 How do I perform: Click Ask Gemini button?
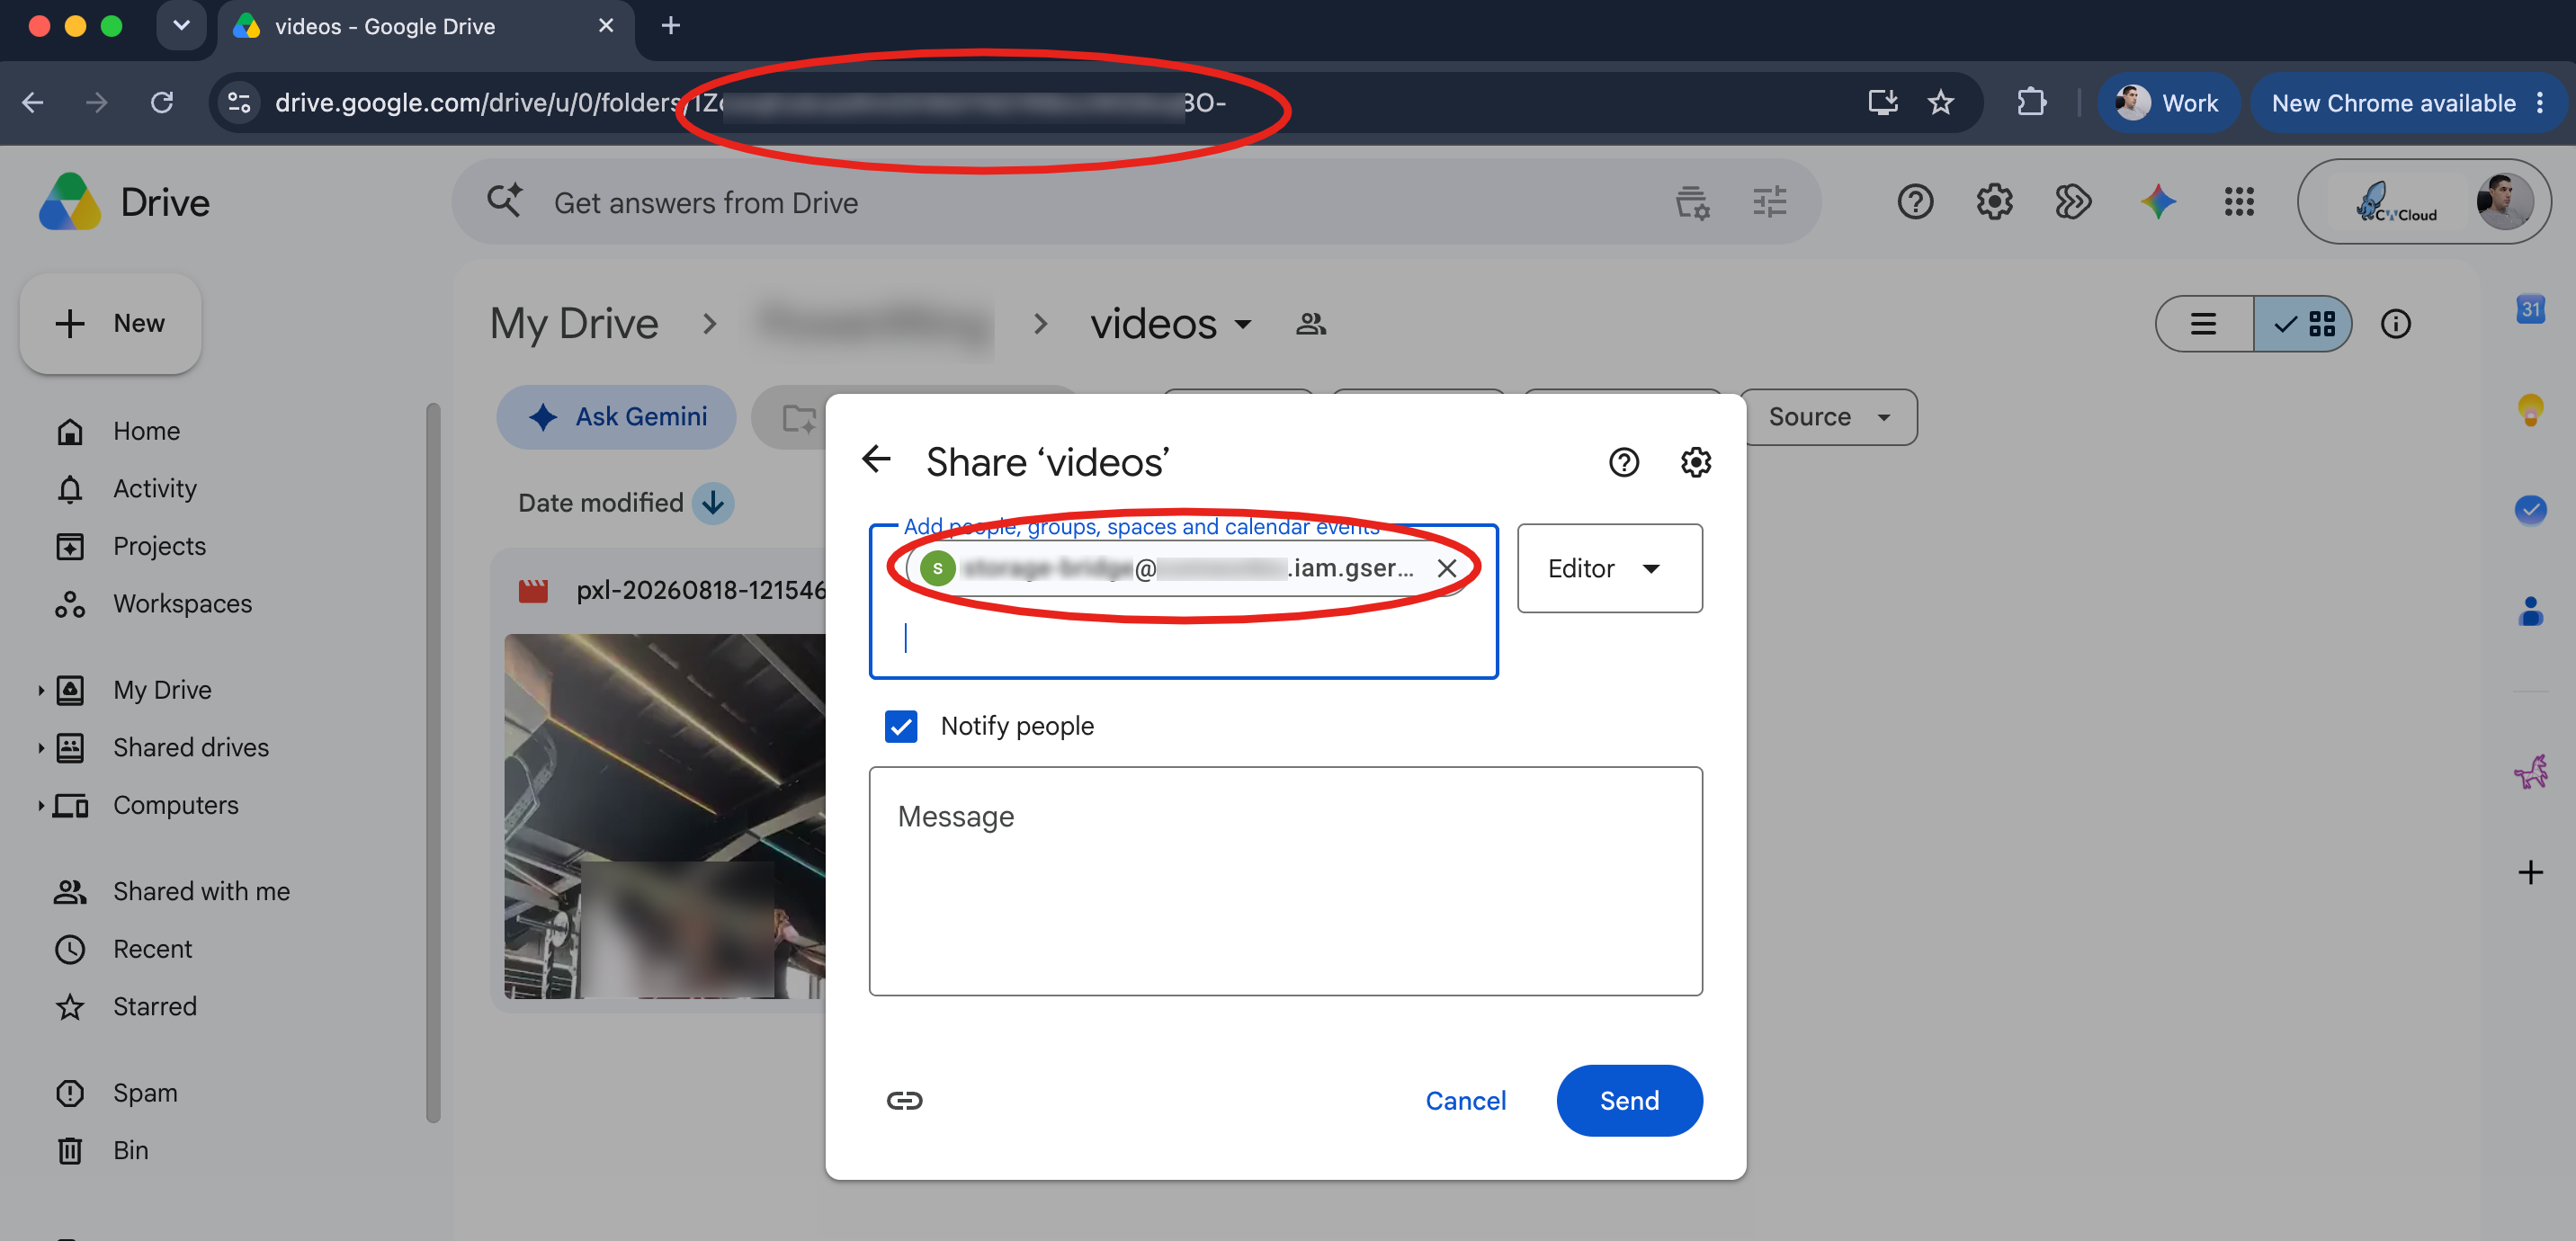617,416
